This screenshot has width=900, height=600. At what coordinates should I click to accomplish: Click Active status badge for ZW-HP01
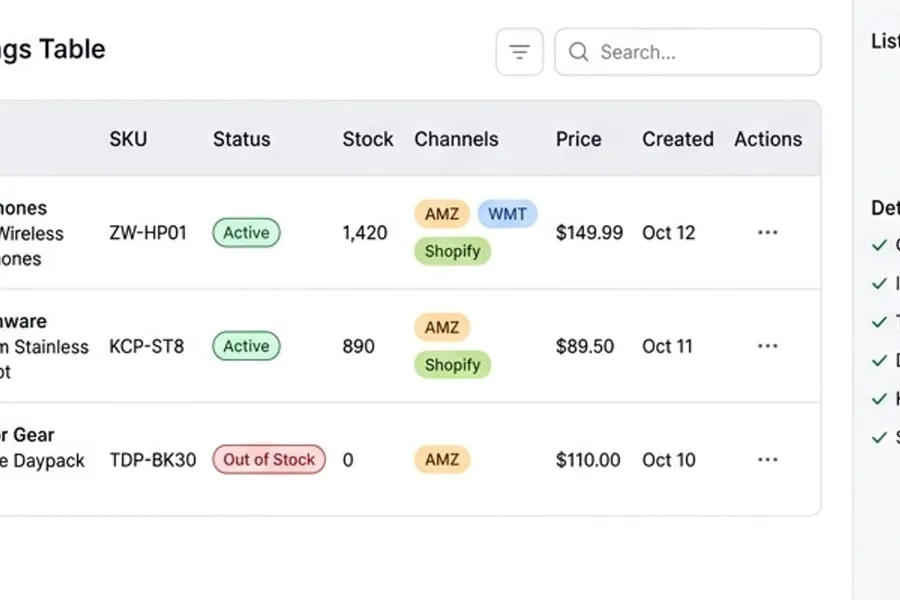246,233
